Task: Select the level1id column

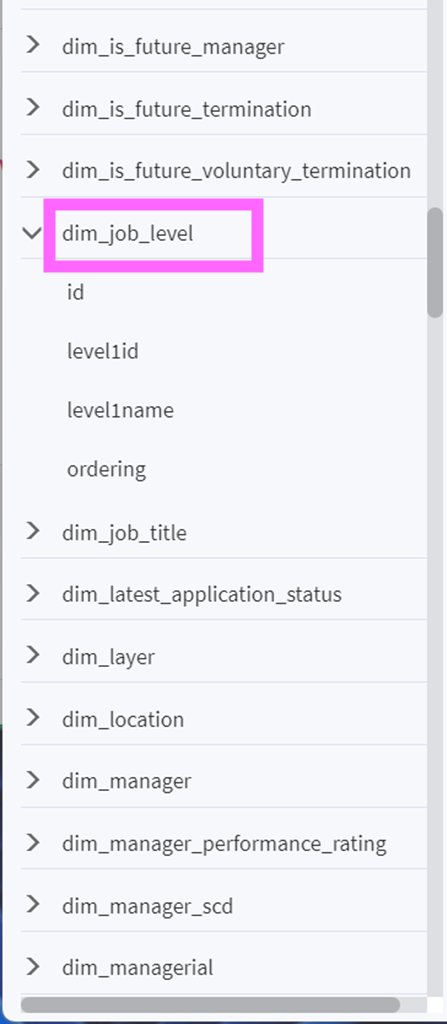Action: tap(103, 351)
